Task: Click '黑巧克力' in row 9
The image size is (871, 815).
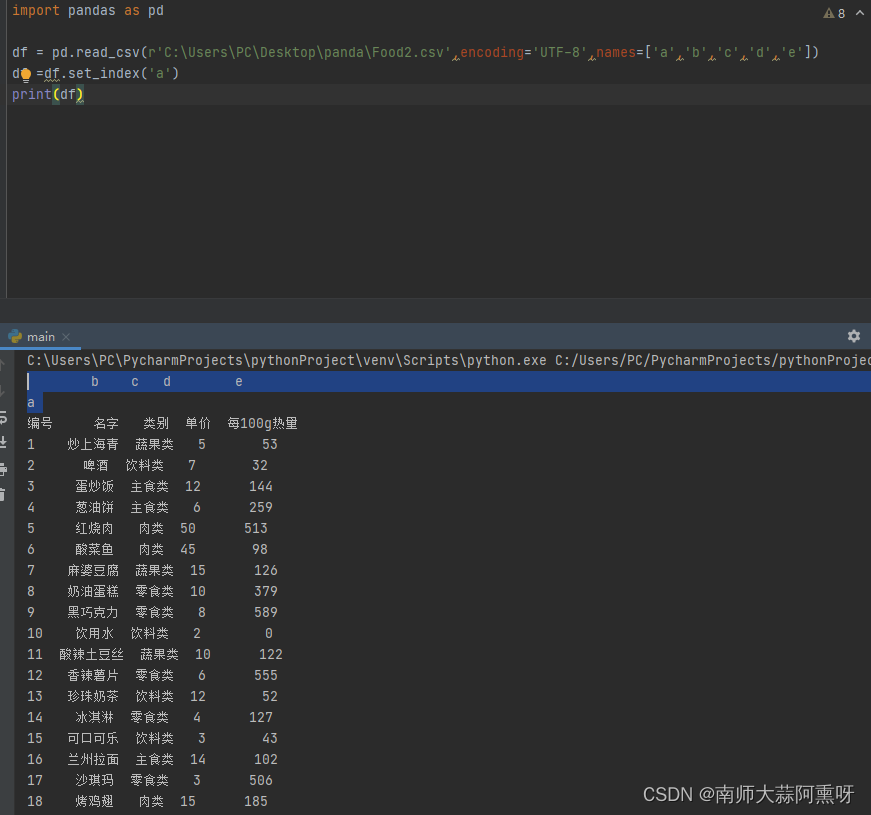Action: (93, 613)
